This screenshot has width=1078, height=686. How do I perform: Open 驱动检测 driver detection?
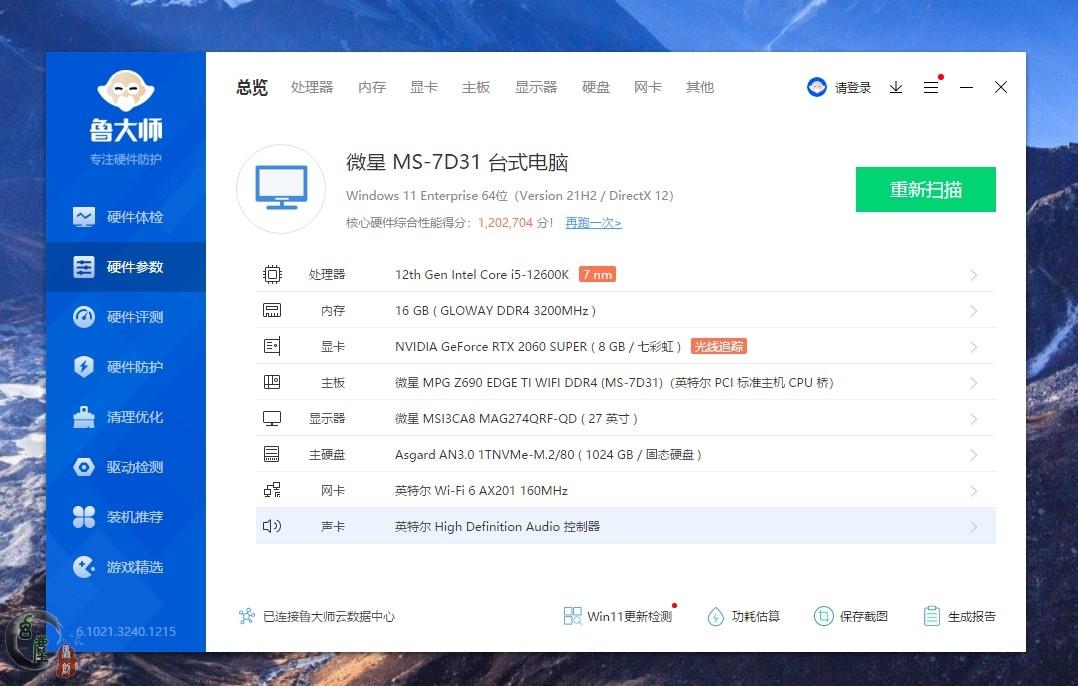pyautogui.click(x=126, y=467)
